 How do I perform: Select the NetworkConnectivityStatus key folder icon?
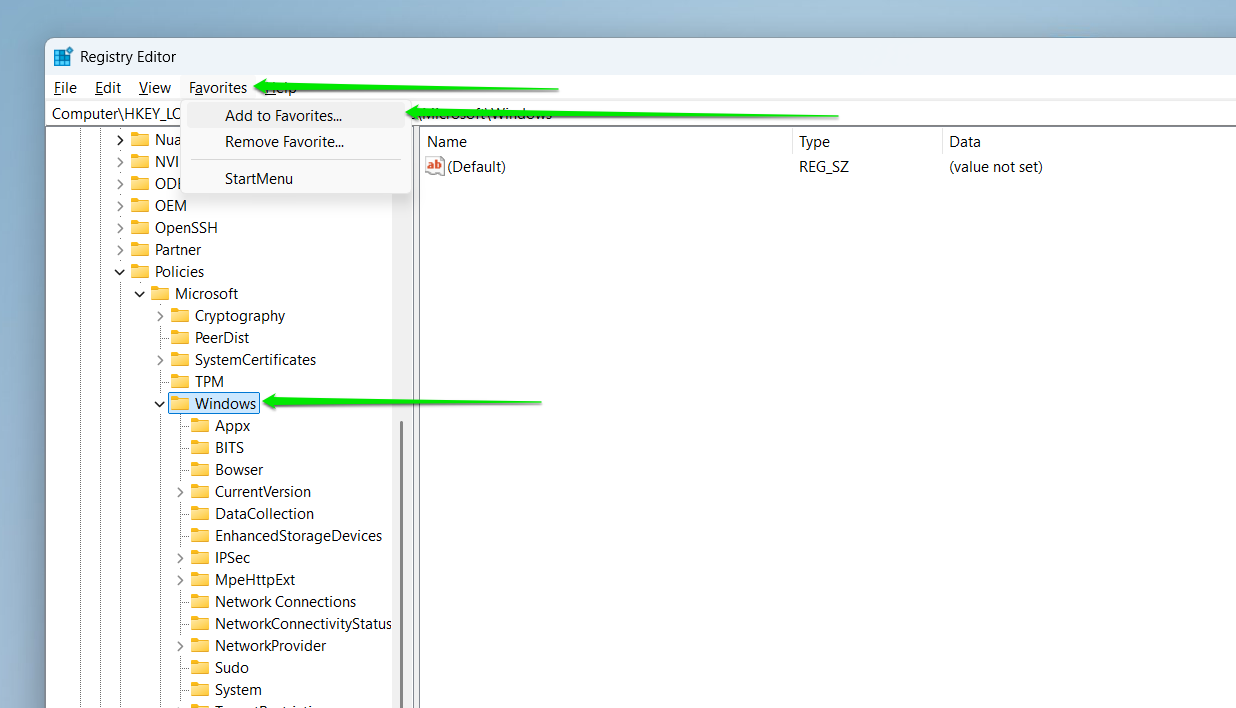click(200, 624)
